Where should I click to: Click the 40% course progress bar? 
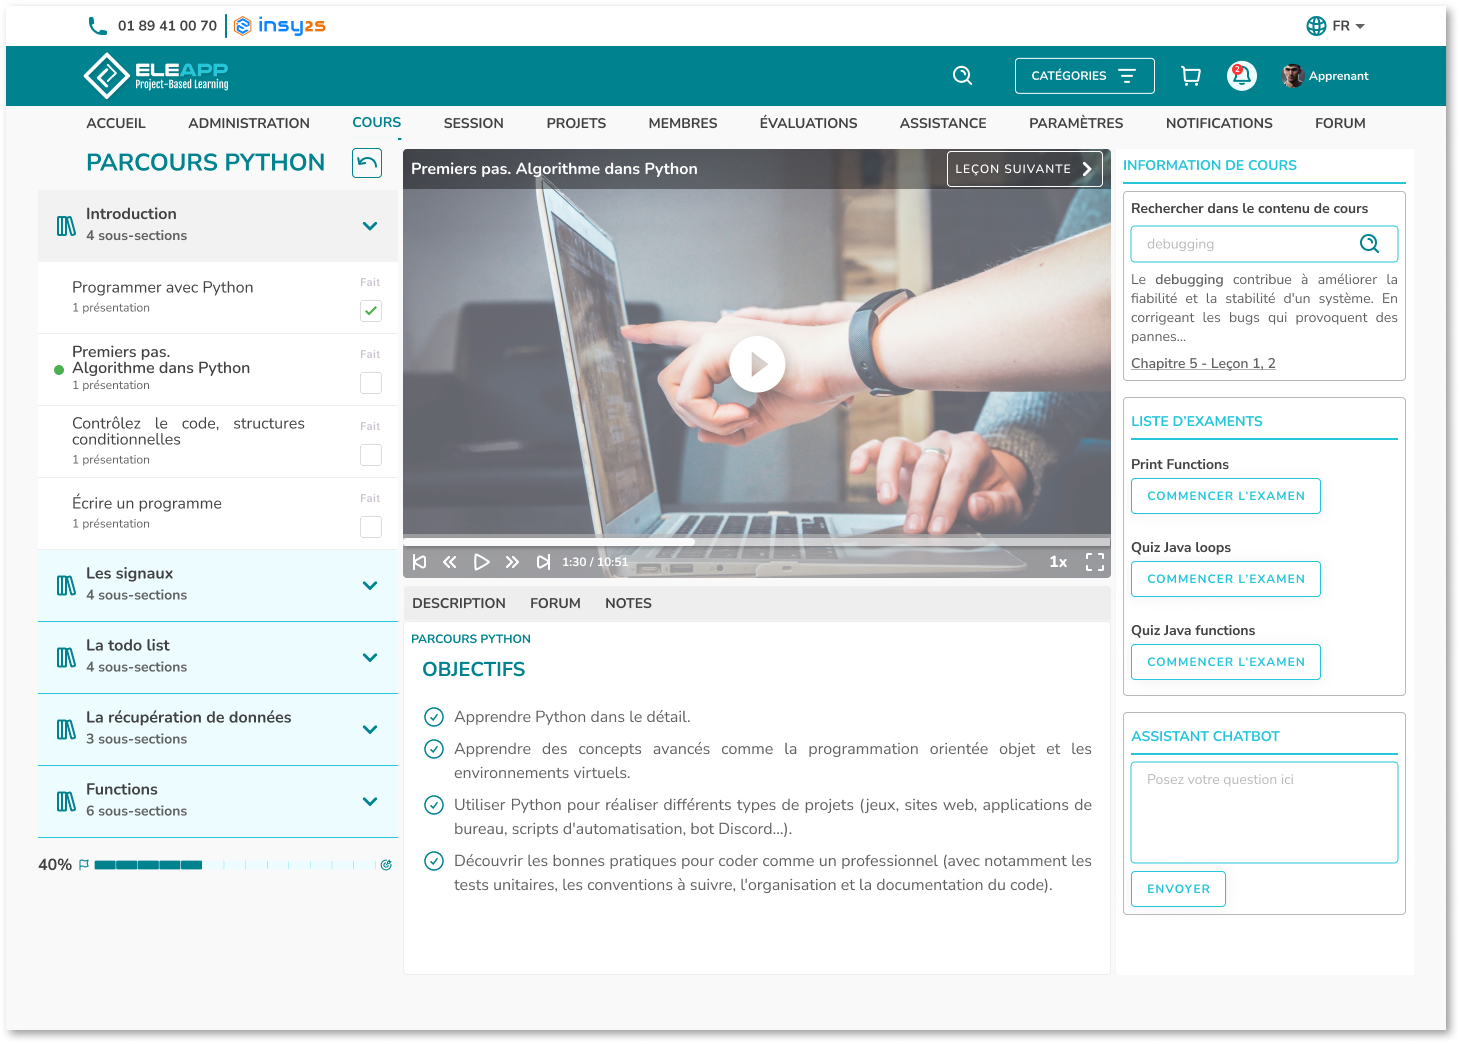(x=235, y=865)
